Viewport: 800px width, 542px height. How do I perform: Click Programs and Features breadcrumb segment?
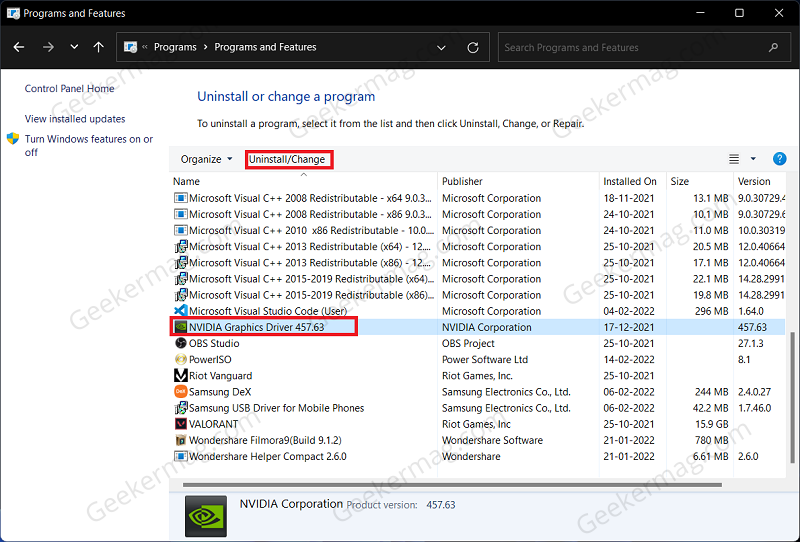tap(265, 47)
